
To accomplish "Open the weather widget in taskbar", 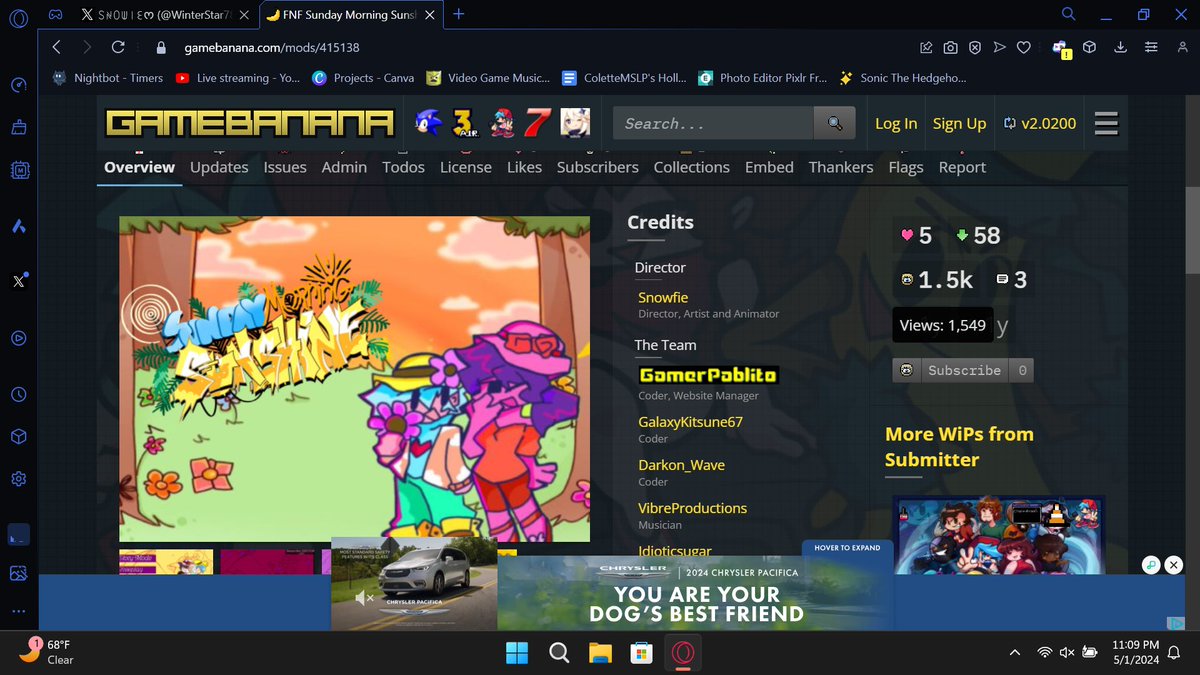I will pyautogui.click(x=47, y=652).
